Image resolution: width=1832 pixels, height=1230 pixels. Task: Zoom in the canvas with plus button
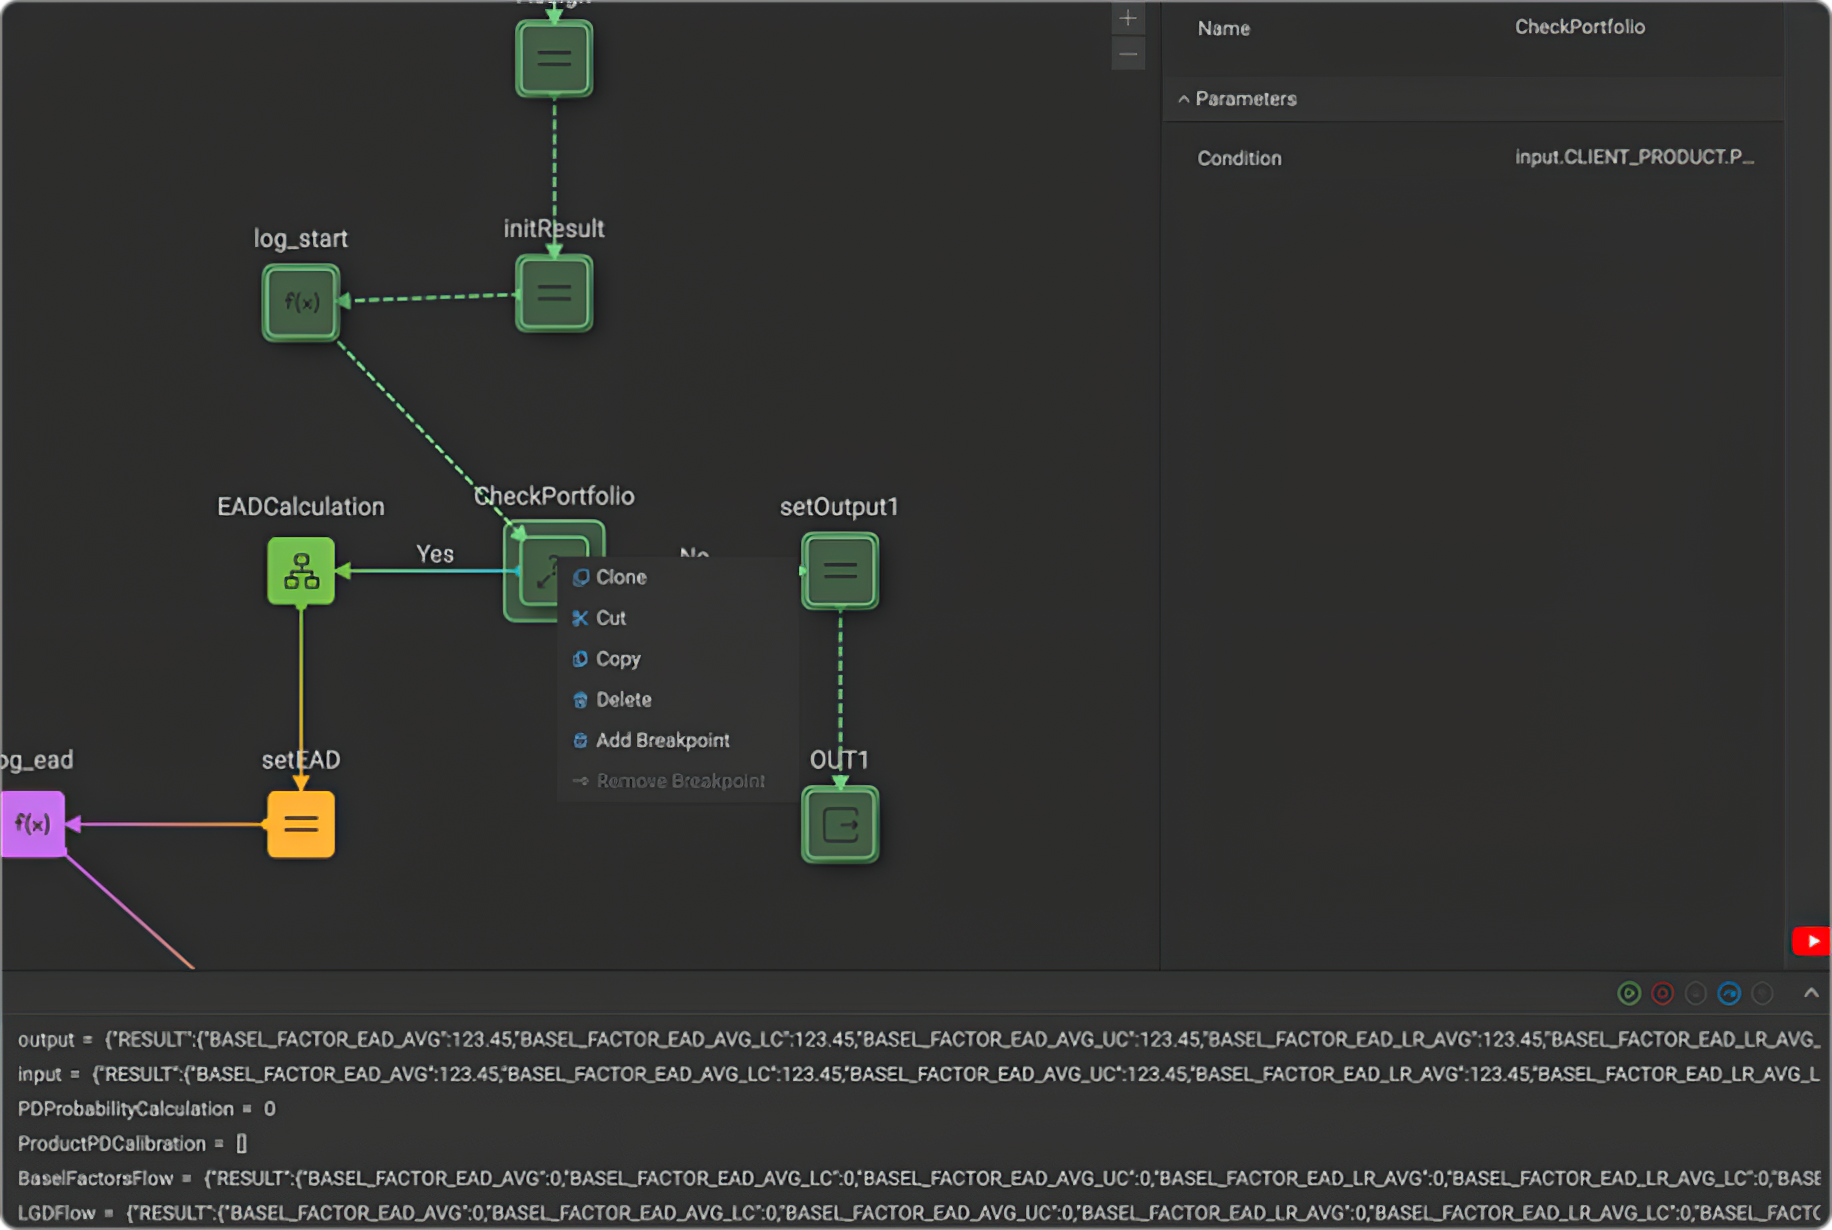(1128, 18)
